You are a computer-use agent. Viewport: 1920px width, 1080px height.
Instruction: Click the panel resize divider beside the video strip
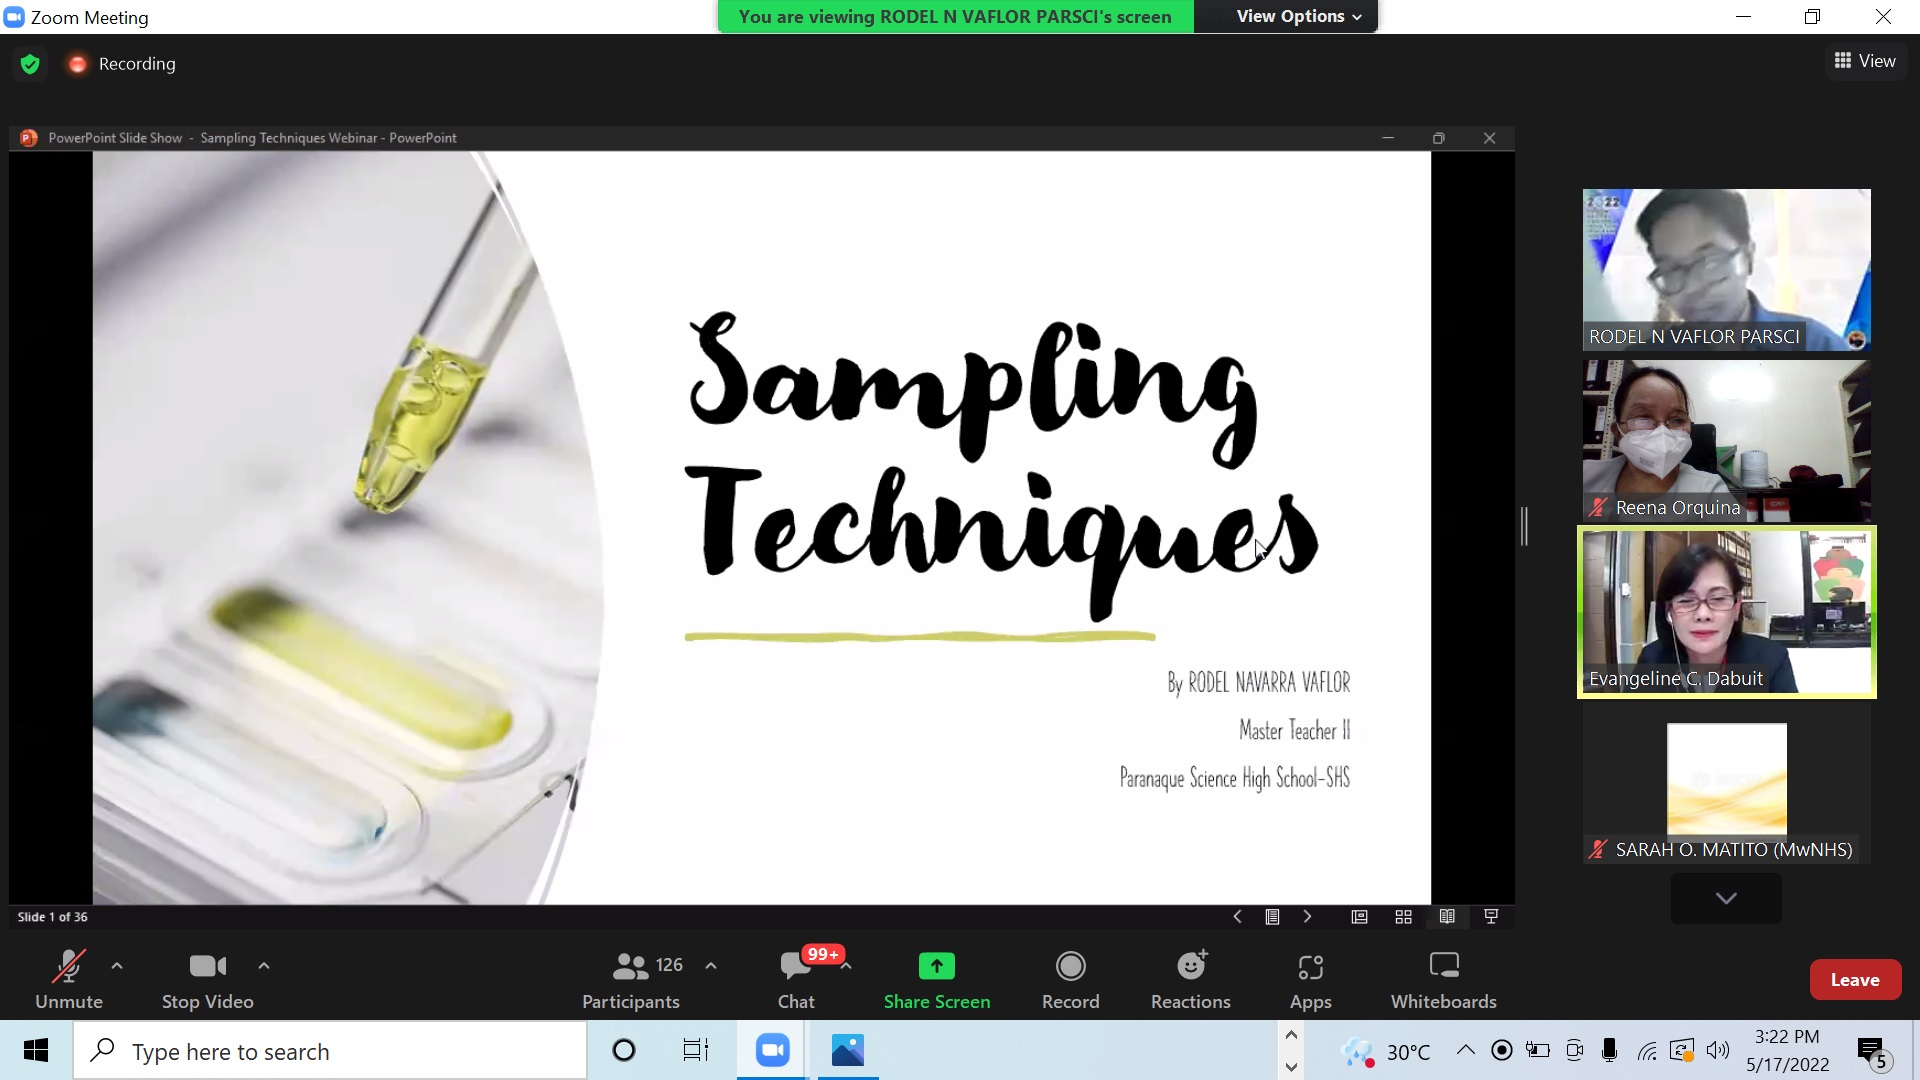(1524, 526)
